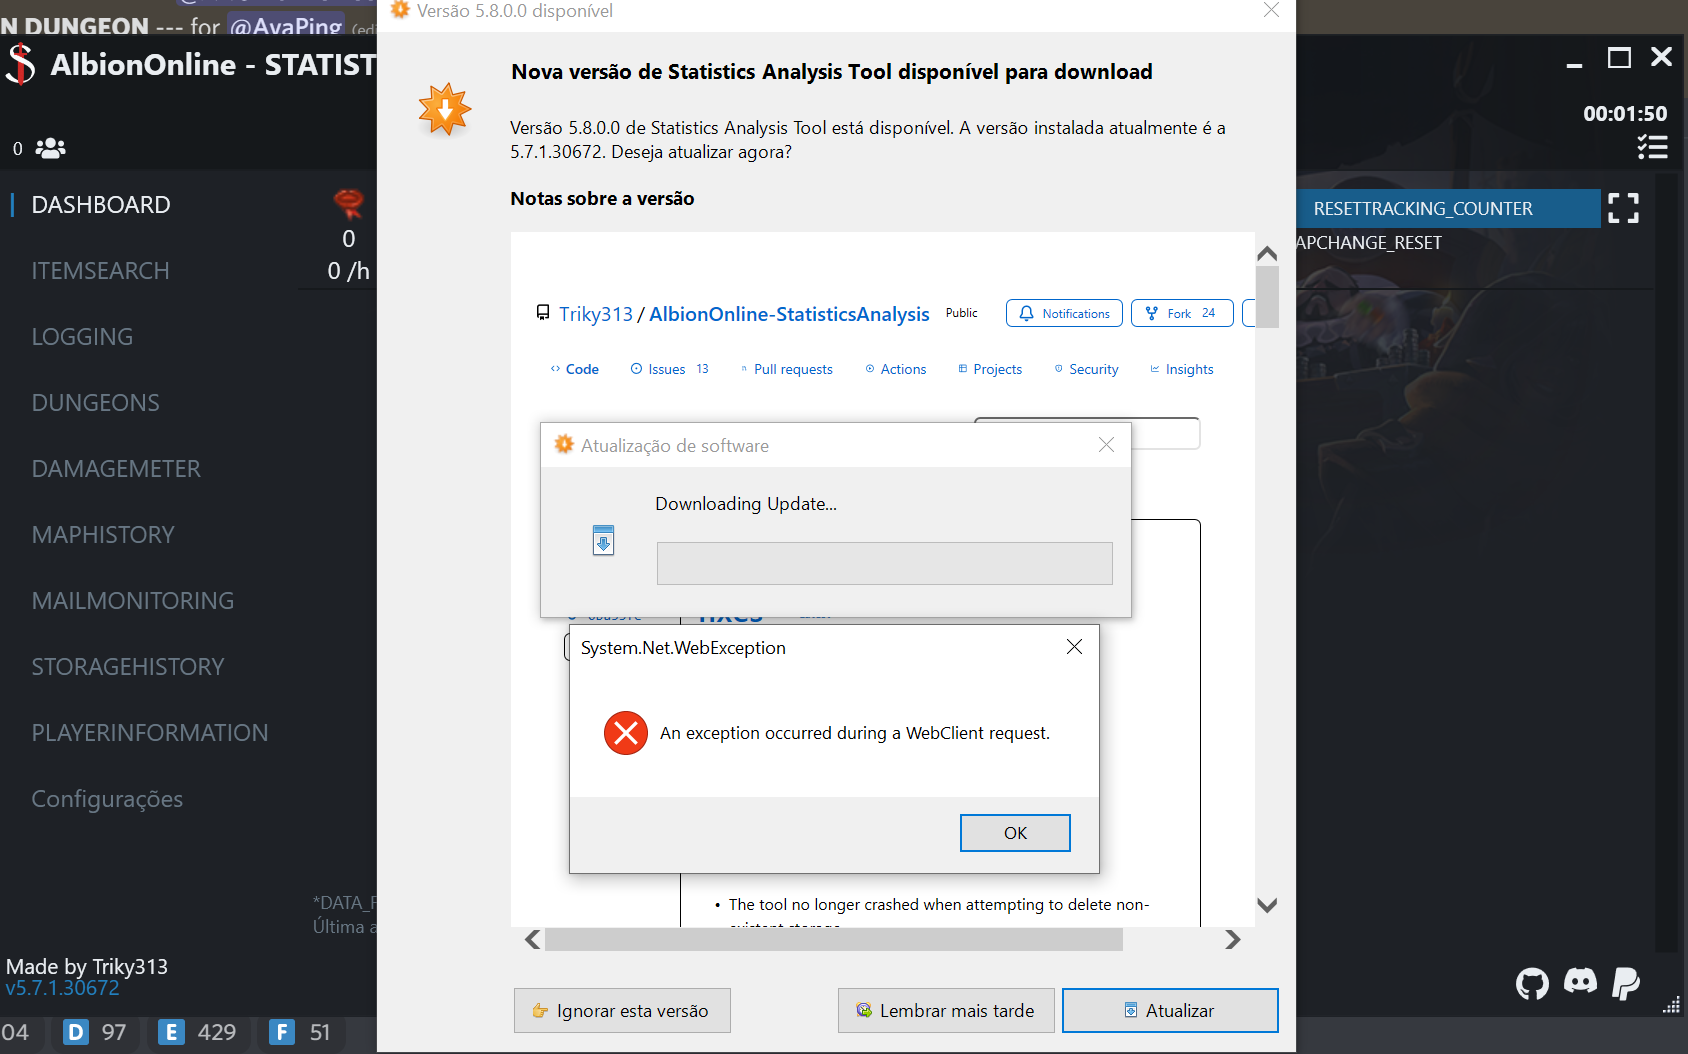The height and width of the screenshot is (1054, 1688).
Task: Open the GitHub icon in the app footer
Action: (x=1532, y=984)
